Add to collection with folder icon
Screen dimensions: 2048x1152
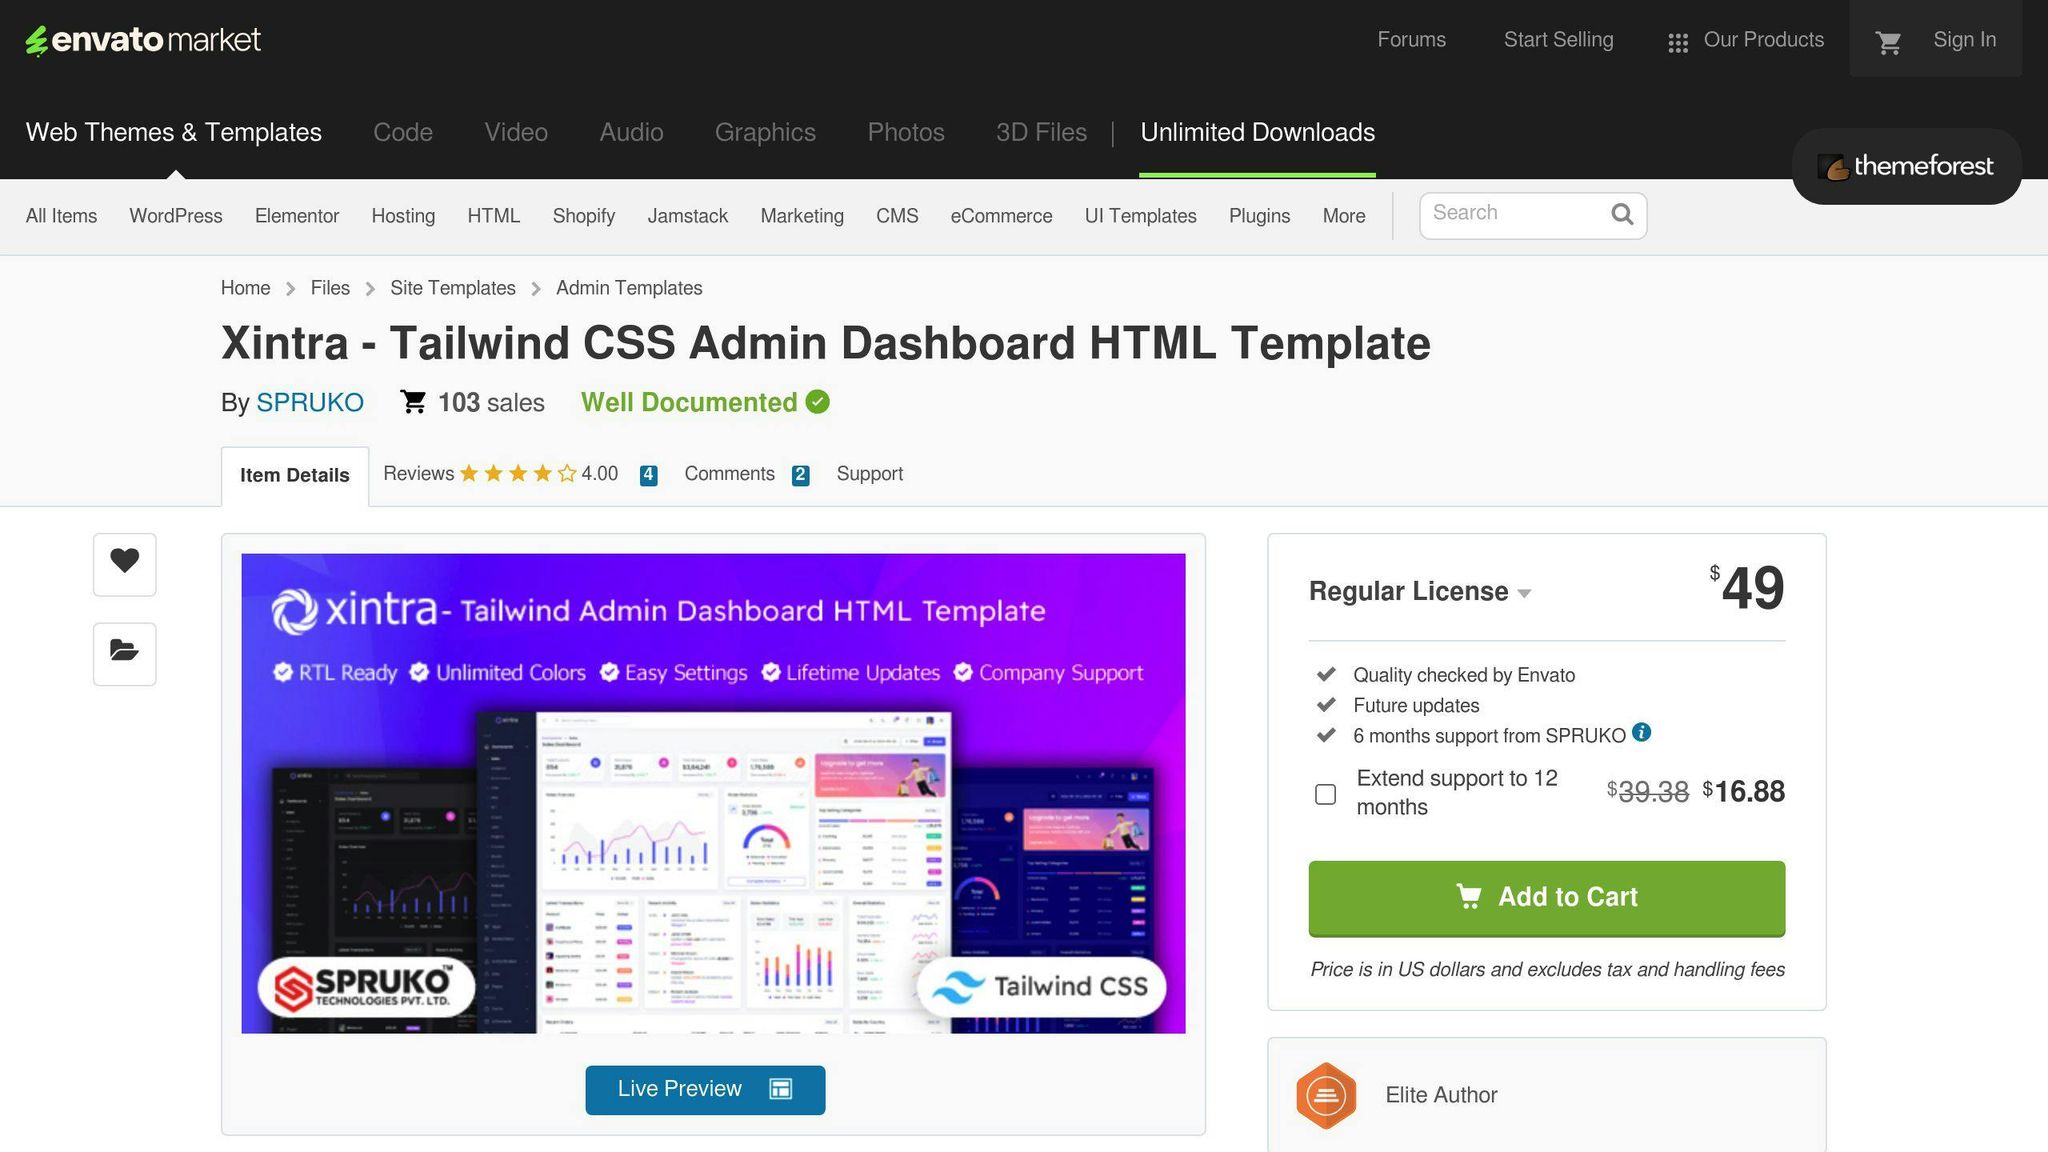(125, 654)
